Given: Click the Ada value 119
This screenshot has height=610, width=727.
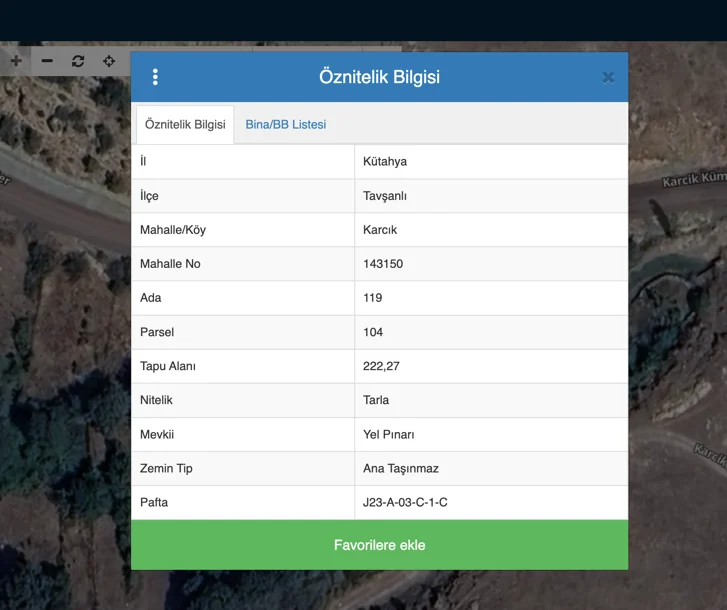Looking at the screenshot, I should [x=373, y=298].
